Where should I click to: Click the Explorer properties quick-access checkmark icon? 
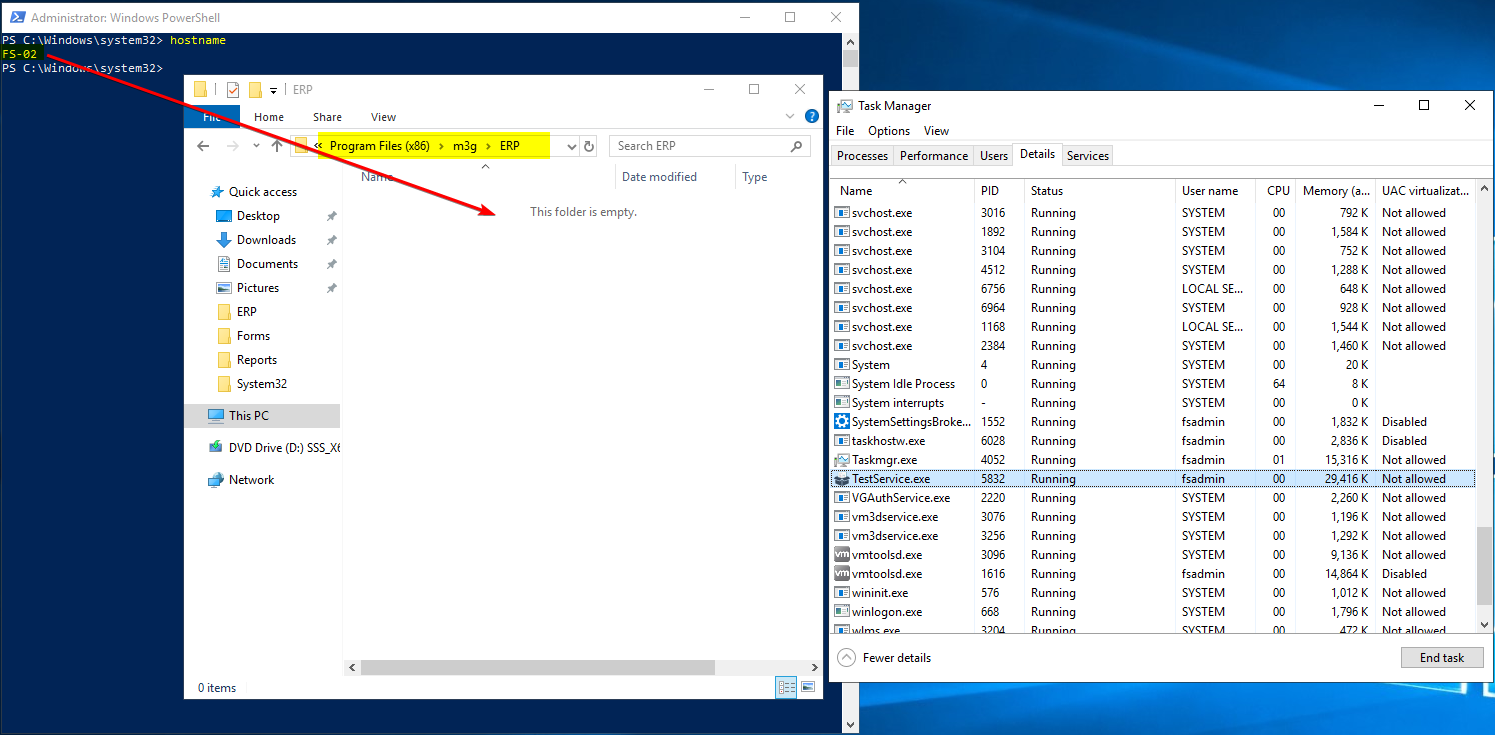click(233, 89)
